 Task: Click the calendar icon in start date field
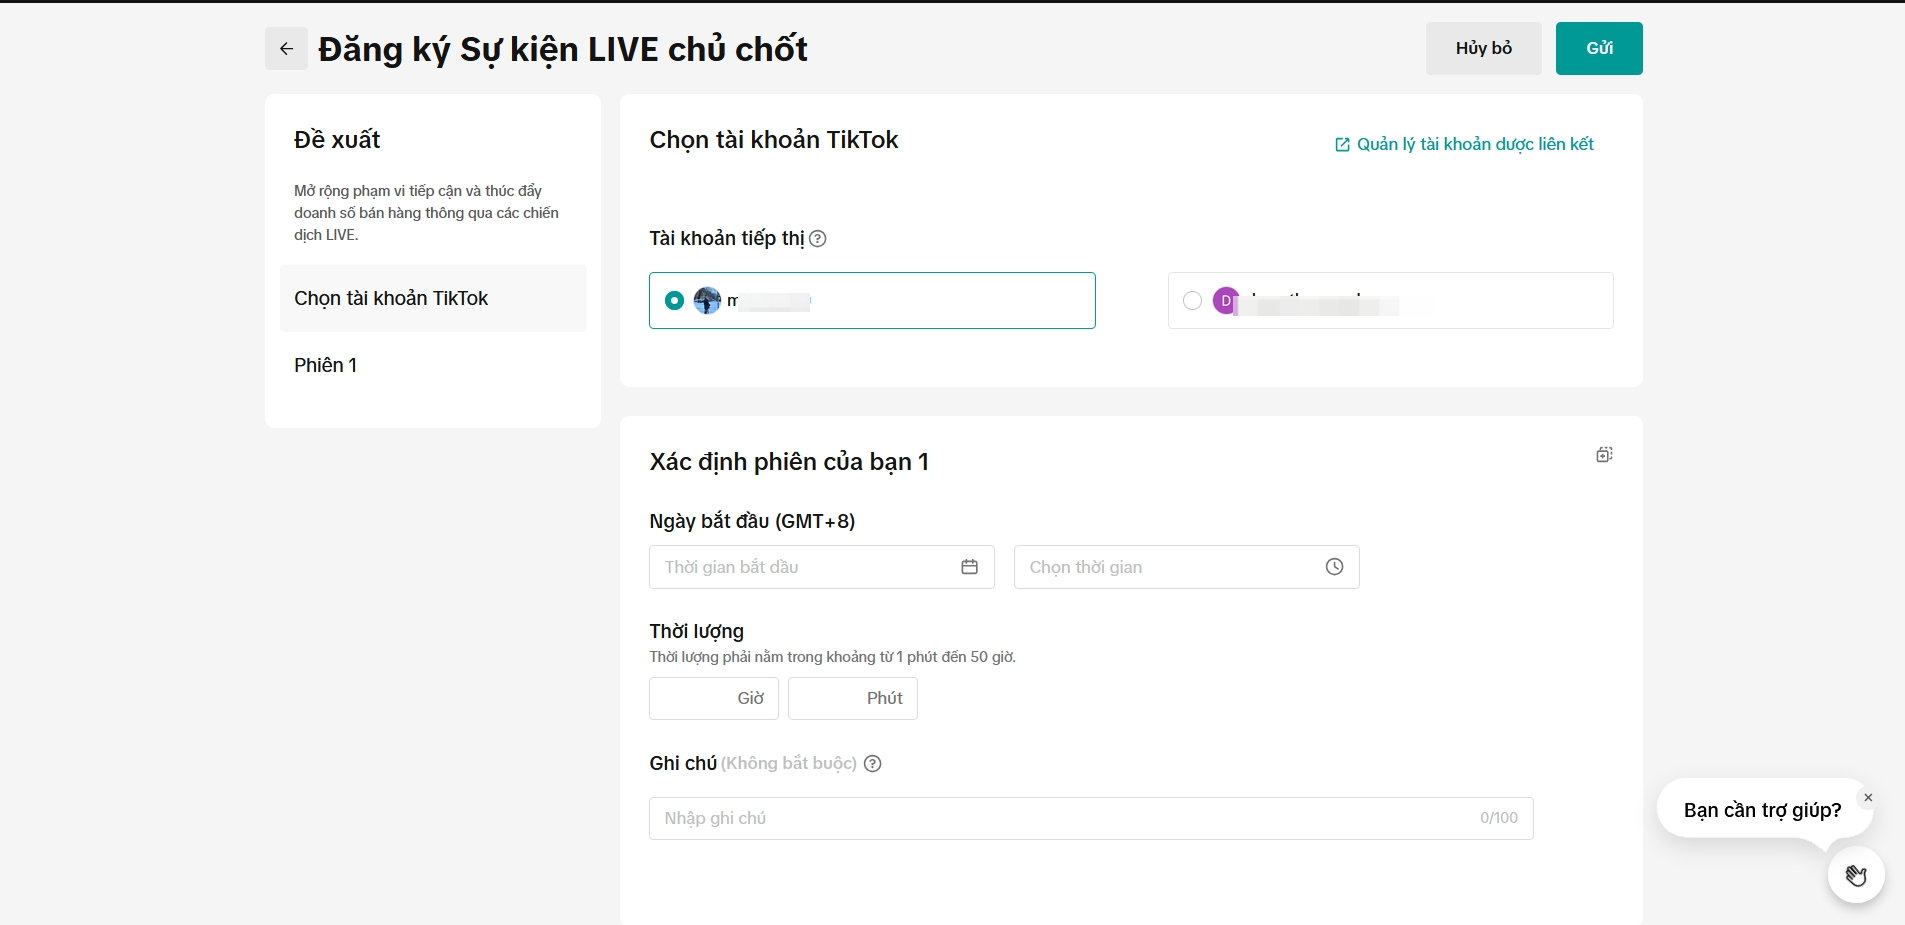969,567
